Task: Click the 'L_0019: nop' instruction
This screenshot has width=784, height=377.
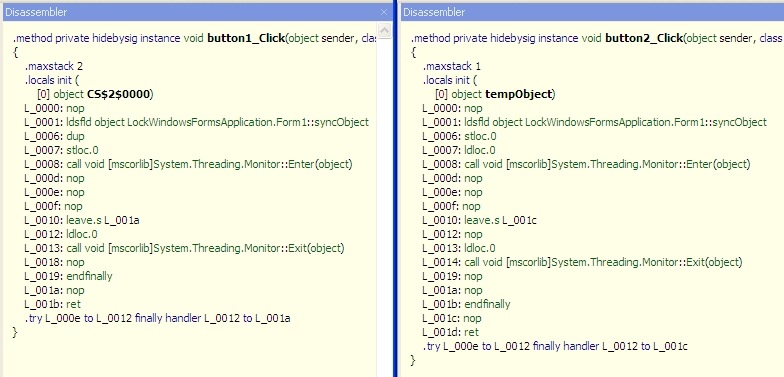Action: pos(452,276)
